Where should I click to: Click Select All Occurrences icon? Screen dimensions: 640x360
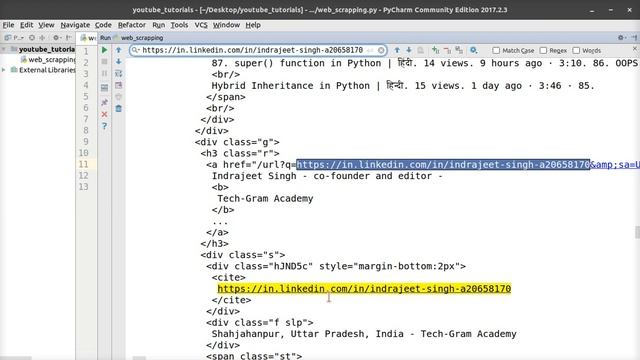click(x=459, y=50)
